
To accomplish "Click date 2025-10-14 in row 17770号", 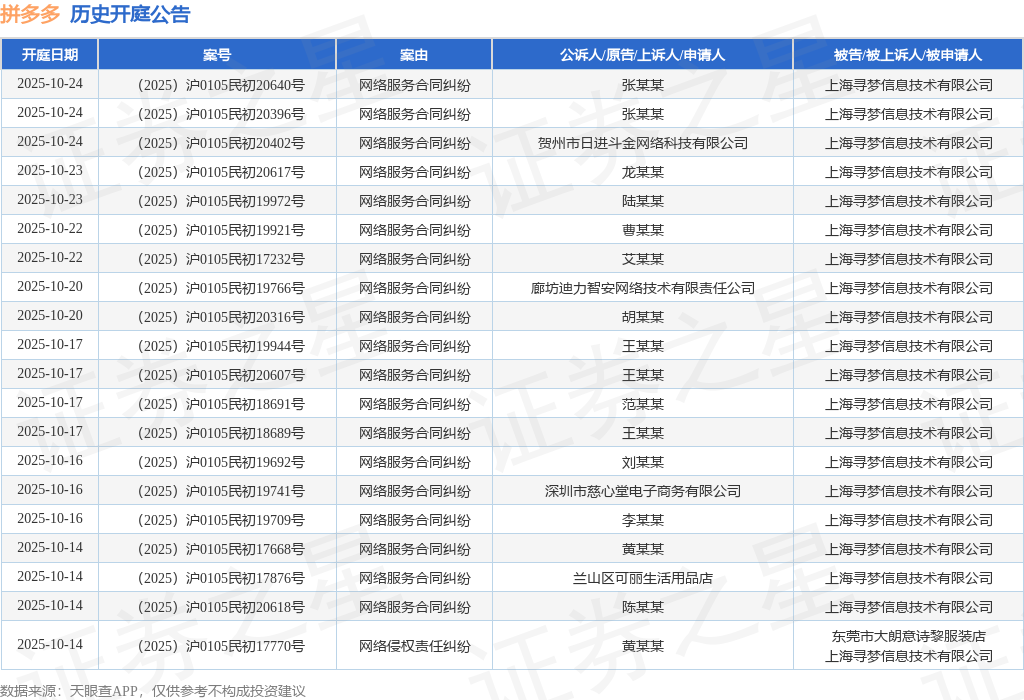I will click(x=50, y=644).
